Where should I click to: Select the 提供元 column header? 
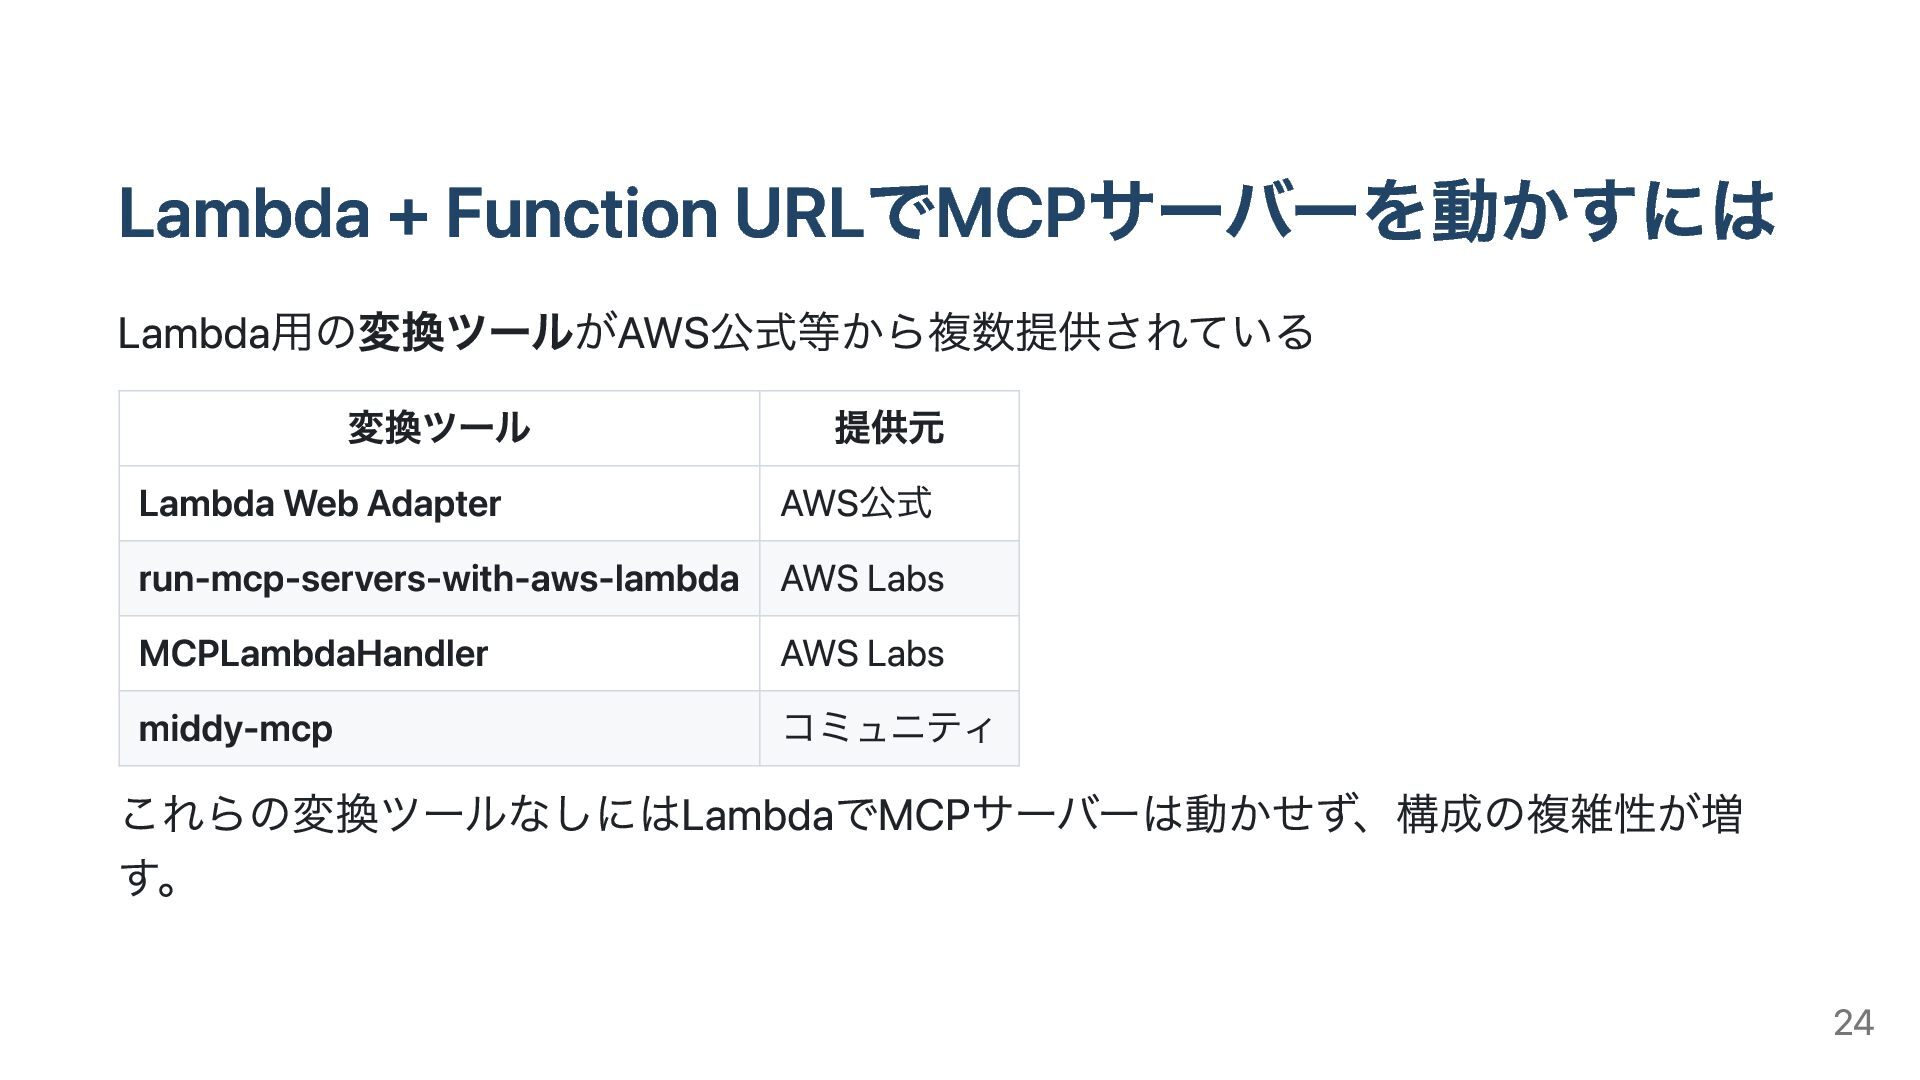pyautogui.click(x=888, y=428)
